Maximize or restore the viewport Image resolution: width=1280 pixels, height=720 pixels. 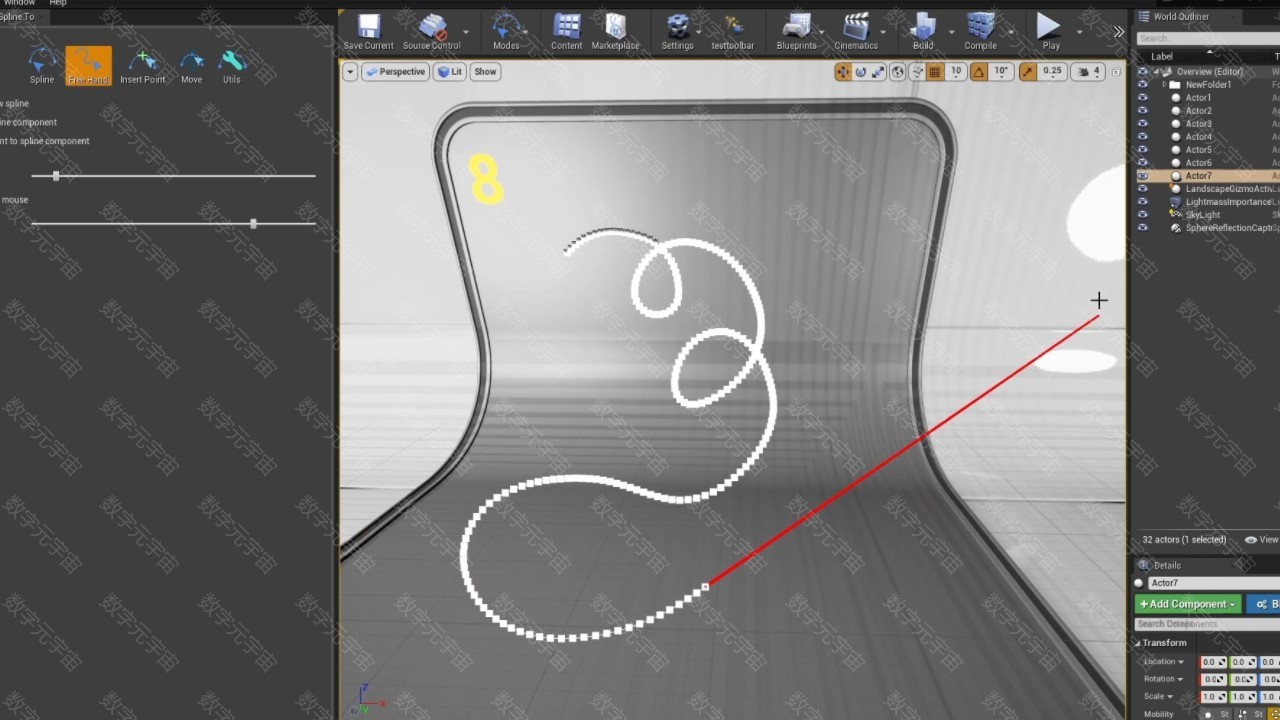point(1116,72)
